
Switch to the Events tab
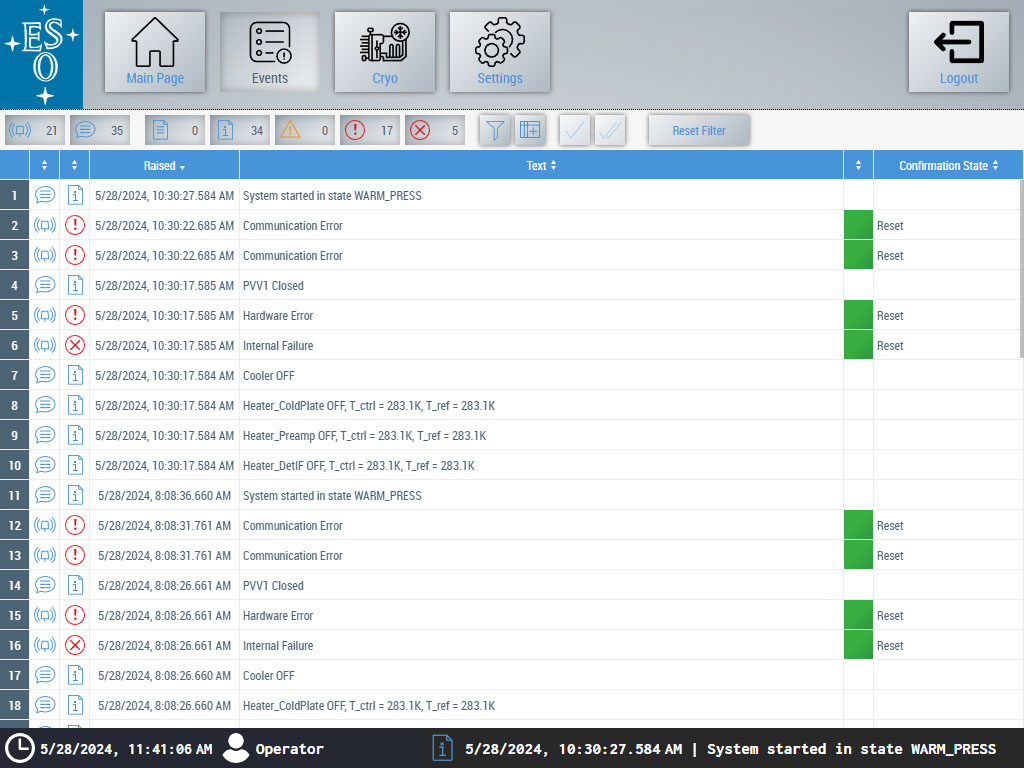(270, 52)
